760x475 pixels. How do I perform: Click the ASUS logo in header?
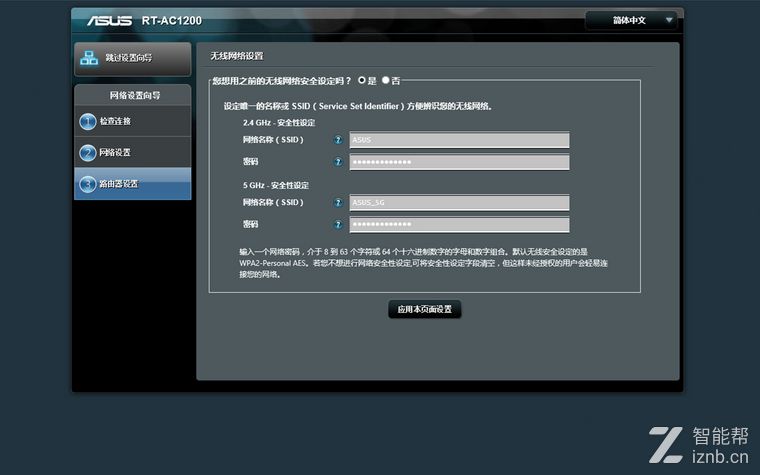click(x=110, y=21)
